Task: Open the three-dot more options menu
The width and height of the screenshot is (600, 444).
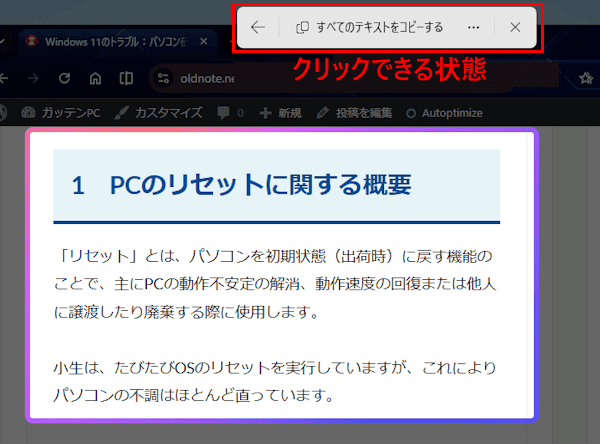Action: [x=473, y=28]
